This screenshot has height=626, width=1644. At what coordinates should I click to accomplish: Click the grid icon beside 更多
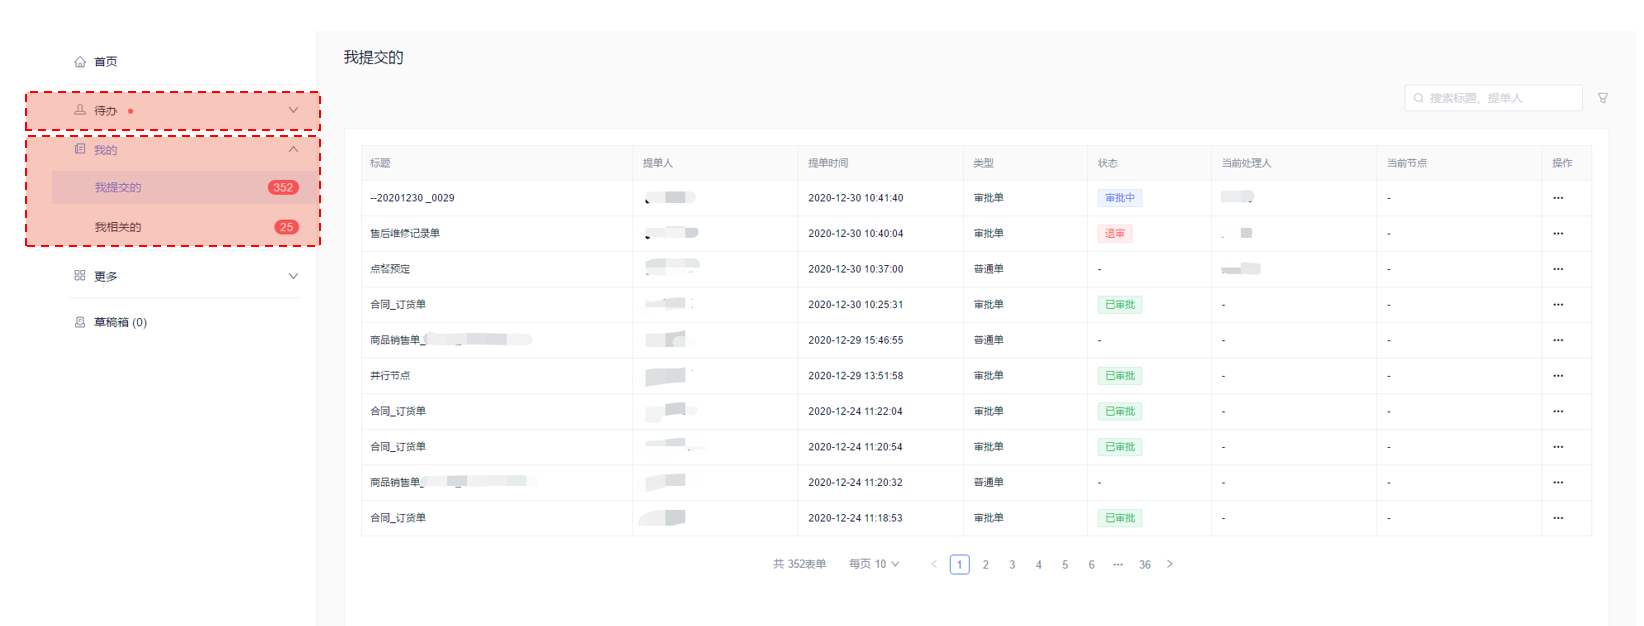(80, 275)
